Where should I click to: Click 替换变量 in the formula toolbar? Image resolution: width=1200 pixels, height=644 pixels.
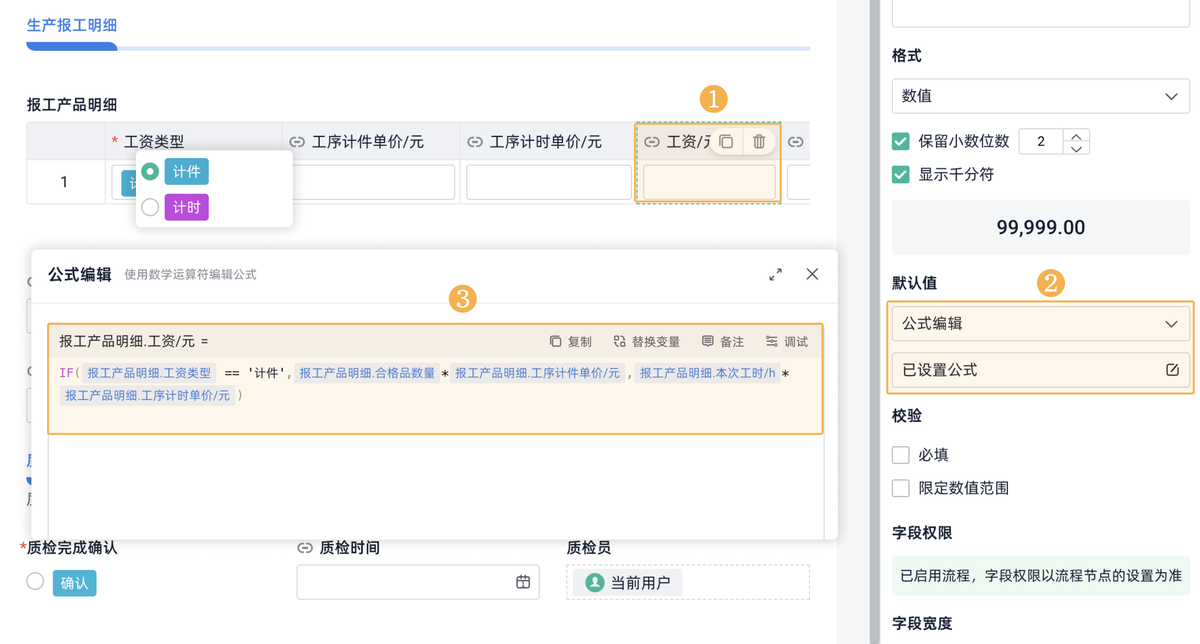(x=646, y=342)
